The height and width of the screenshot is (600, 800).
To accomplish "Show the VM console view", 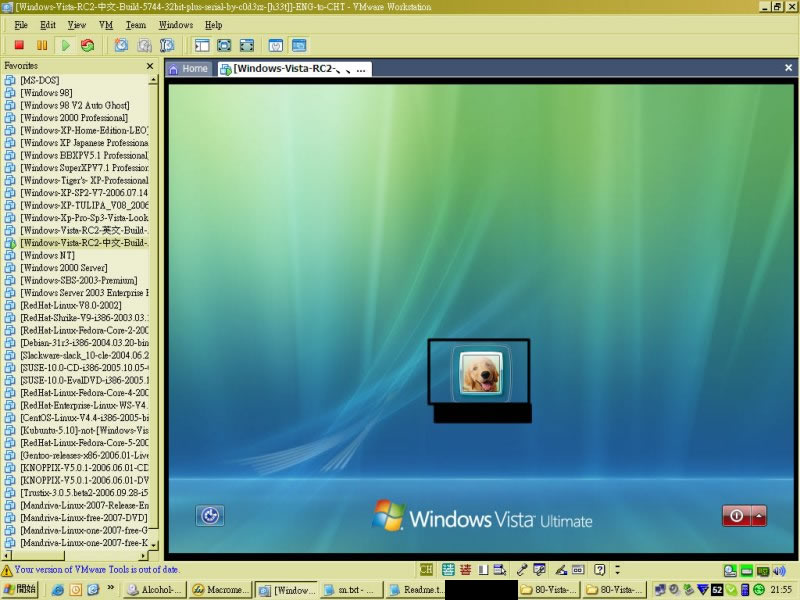I will click(299, 45).
